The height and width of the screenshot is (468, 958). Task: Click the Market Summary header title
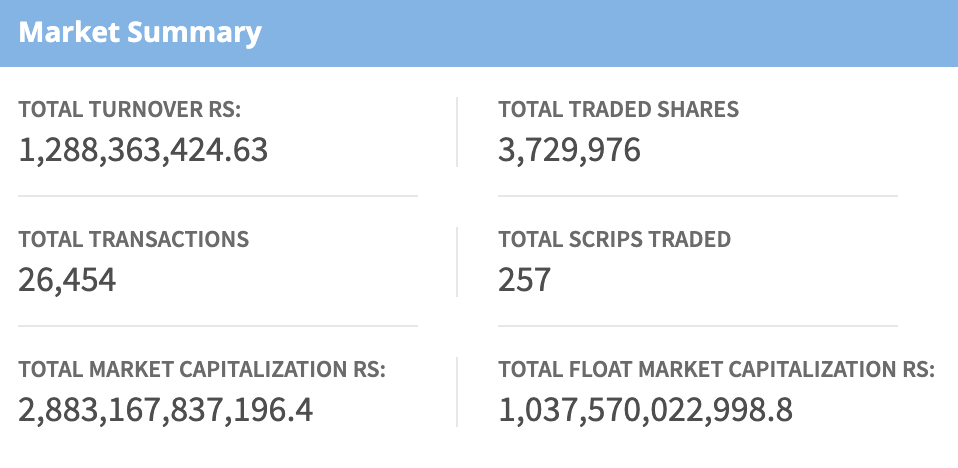click(x=140, y=32)
